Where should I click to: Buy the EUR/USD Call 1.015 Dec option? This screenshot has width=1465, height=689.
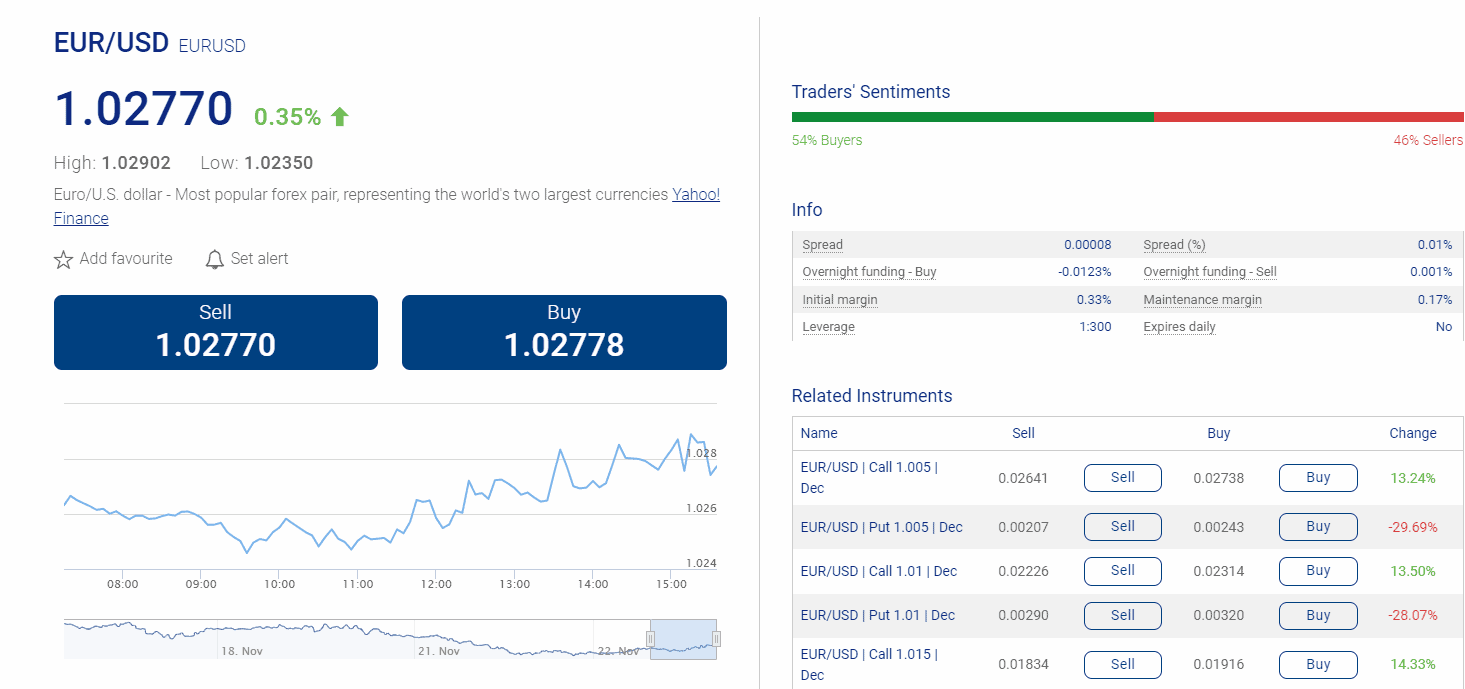coord(1317,664)
